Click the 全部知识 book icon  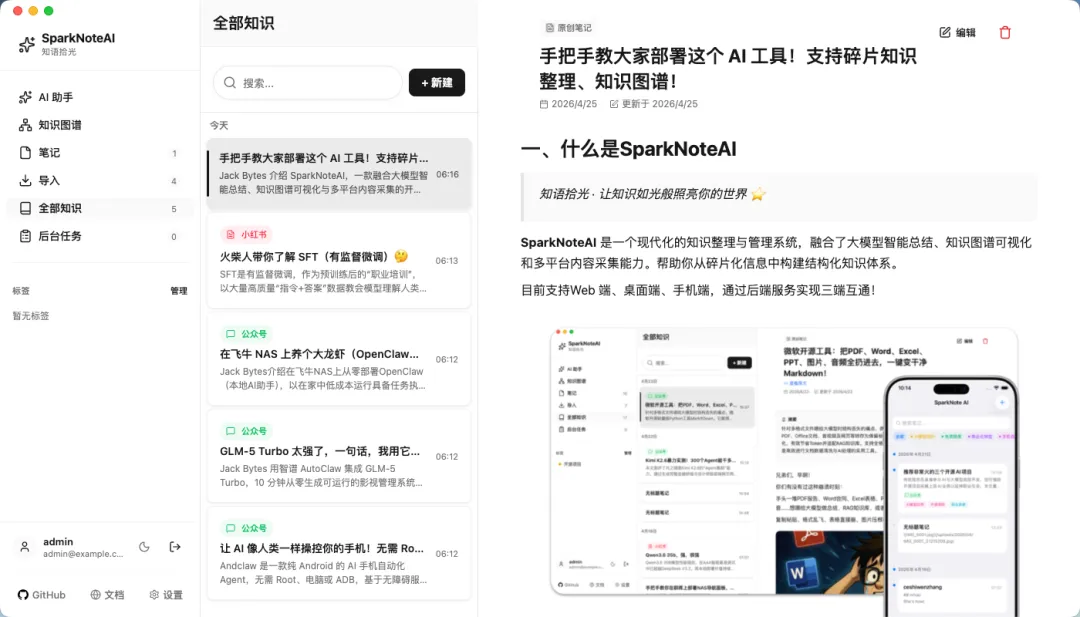click(25, 208)
